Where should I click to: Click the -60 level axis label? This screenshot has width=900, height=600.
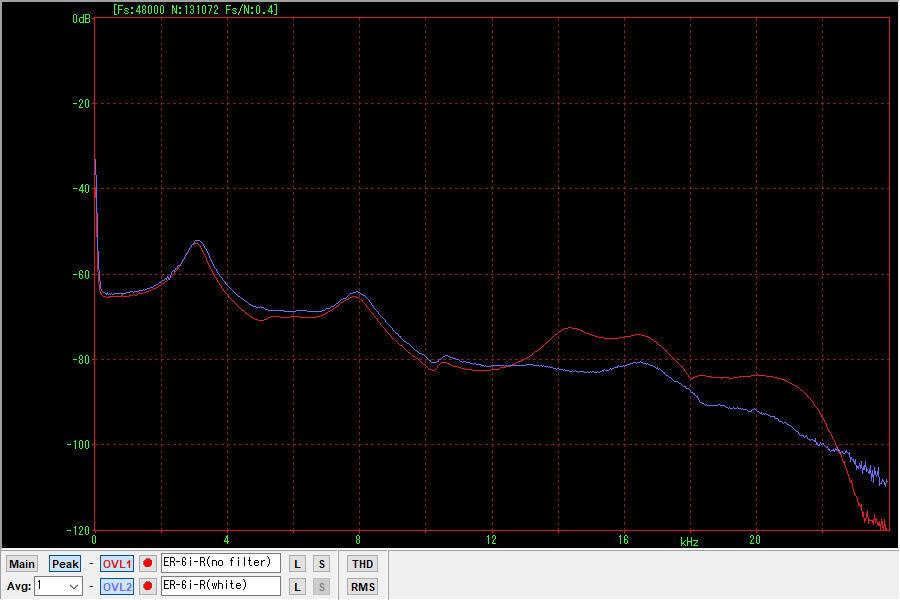[x=80, y=274]
